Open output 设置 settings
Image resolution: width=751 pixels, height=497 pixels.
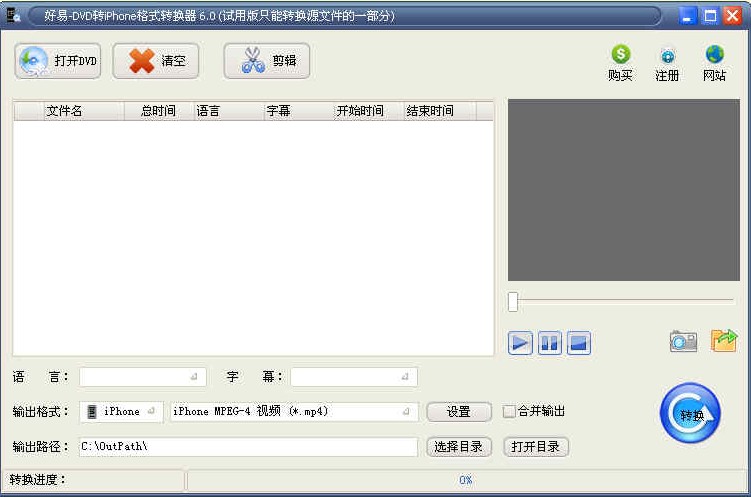(458, 411)
